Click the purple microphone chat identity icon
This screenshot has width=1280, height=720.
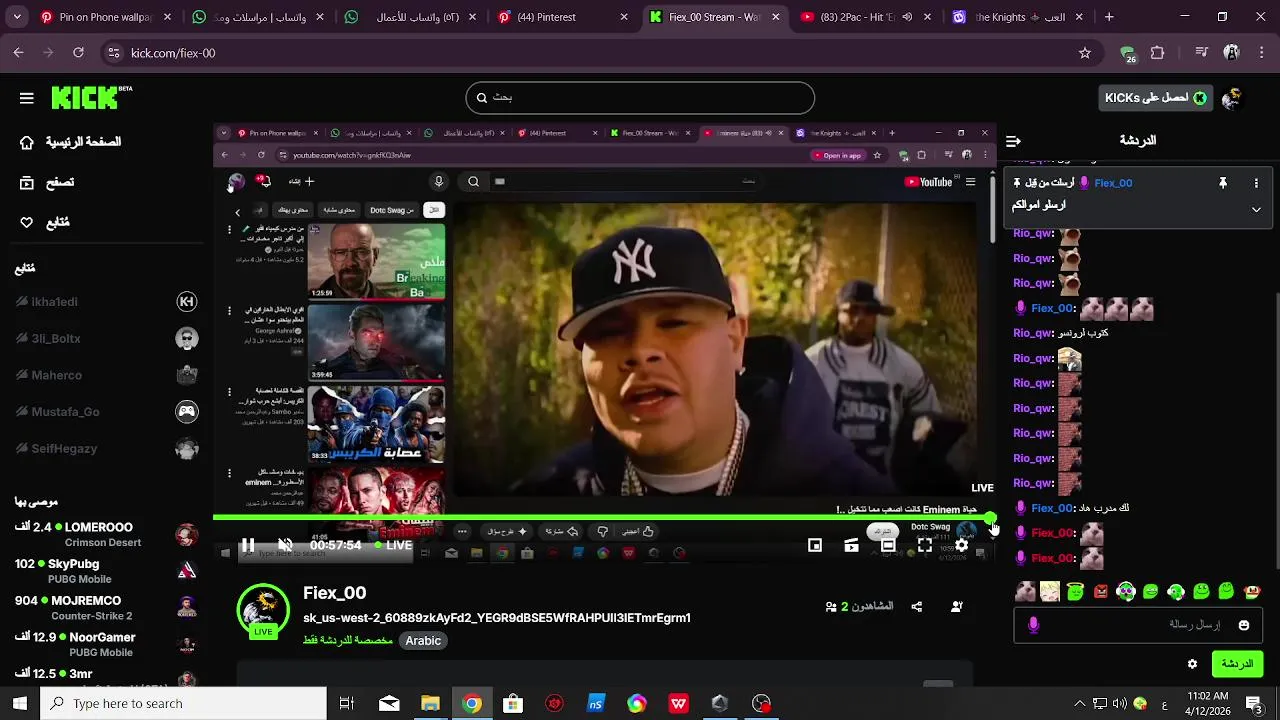click(x=1033, y=625)
